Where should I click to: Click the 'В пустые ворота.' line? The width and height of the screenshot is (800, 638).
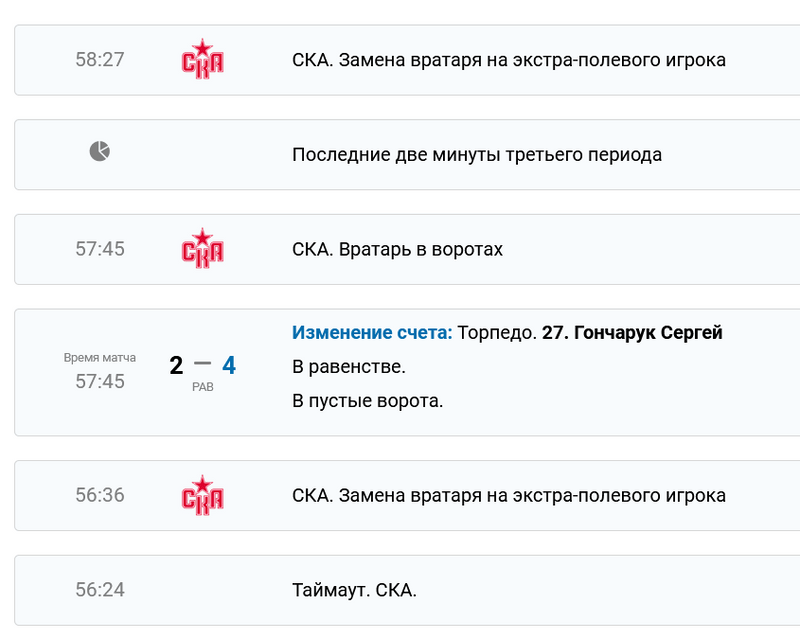click(x=367, y=401)
